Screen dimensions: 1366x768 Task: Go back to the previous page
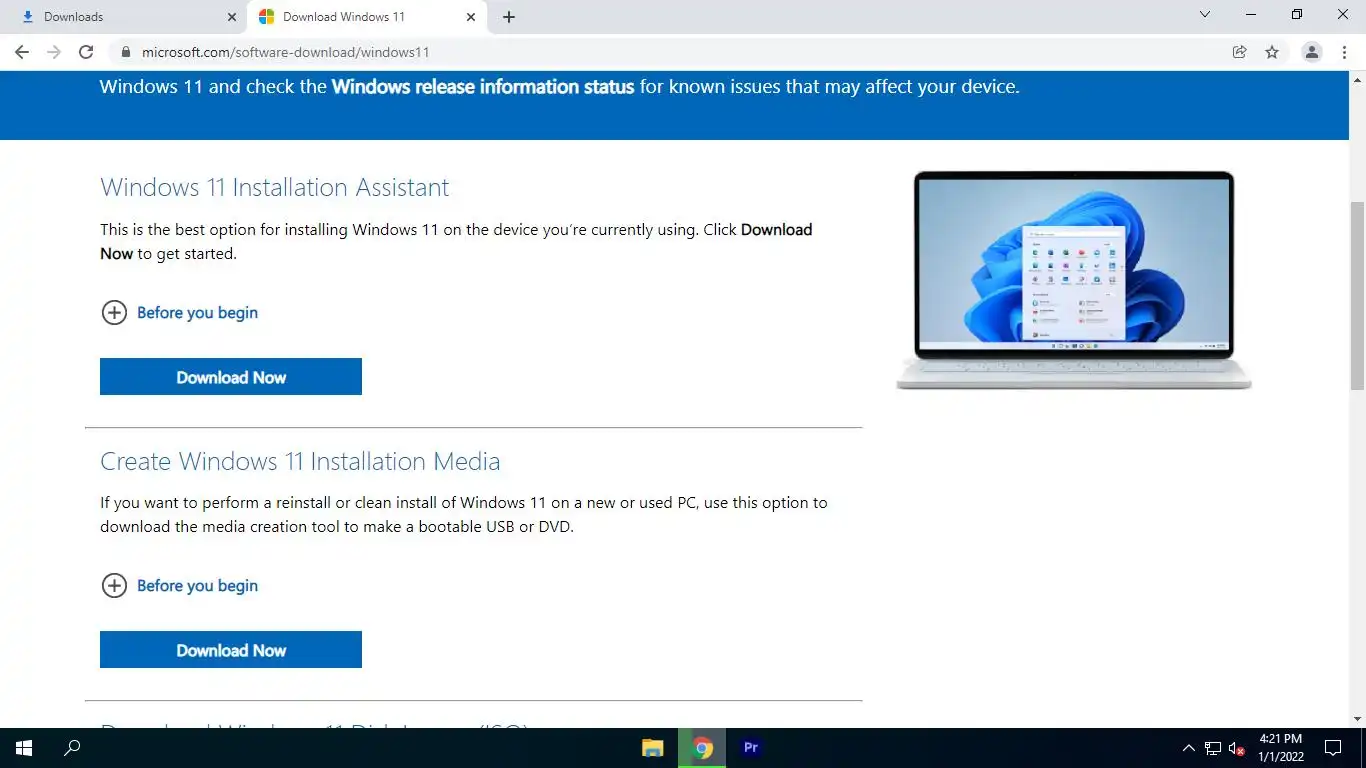click(22, 52)
